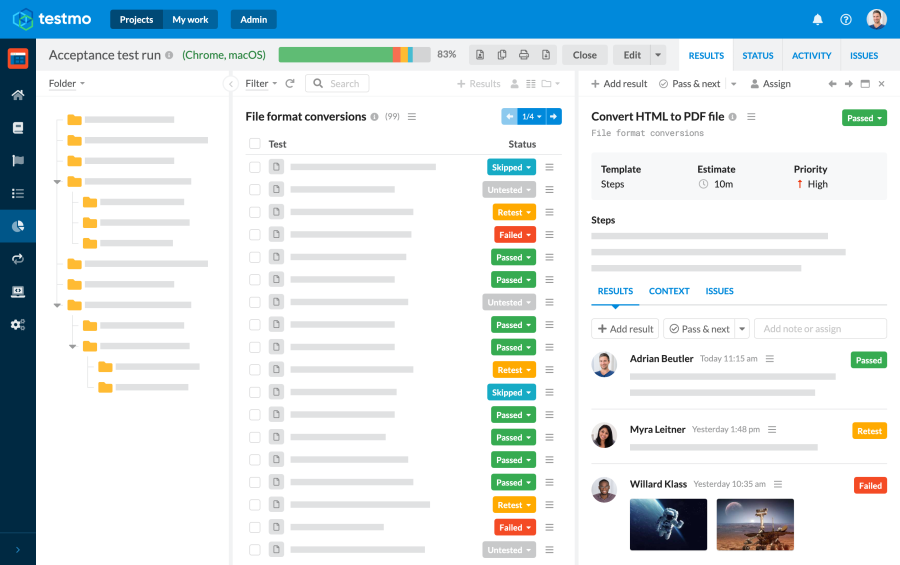Viewport: 900px width, 565px height.
Task: Check the checkbox of the Skipped first test
Action: [x=255, y=167]
